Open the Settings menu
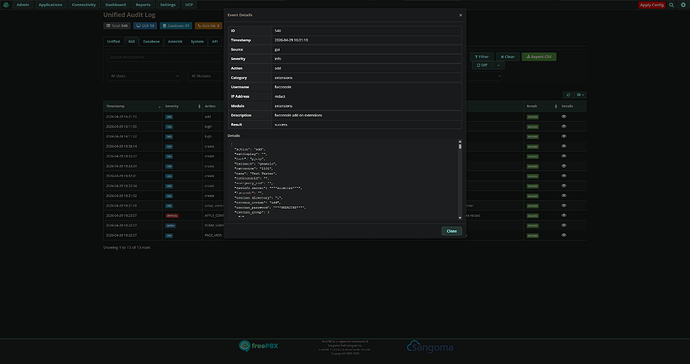 [168, 5]
